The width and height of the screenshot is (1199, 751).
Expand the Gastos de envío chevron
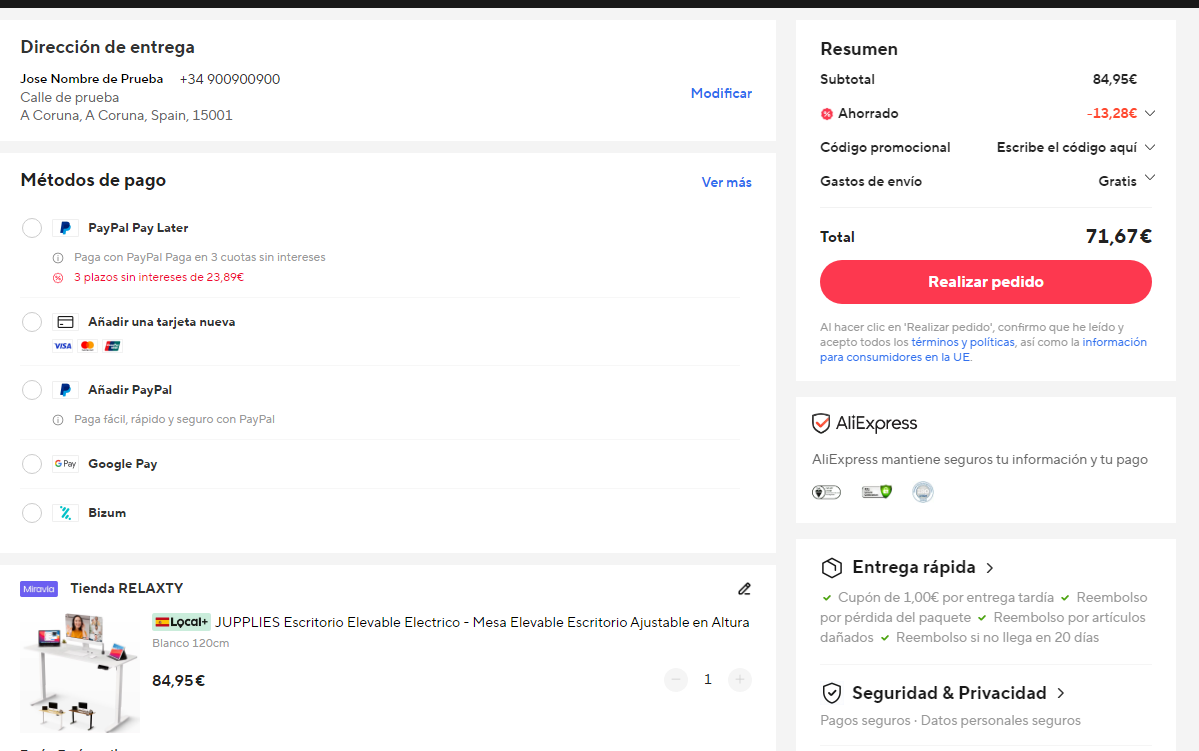pyautogui.click(x=1149, y=178)
